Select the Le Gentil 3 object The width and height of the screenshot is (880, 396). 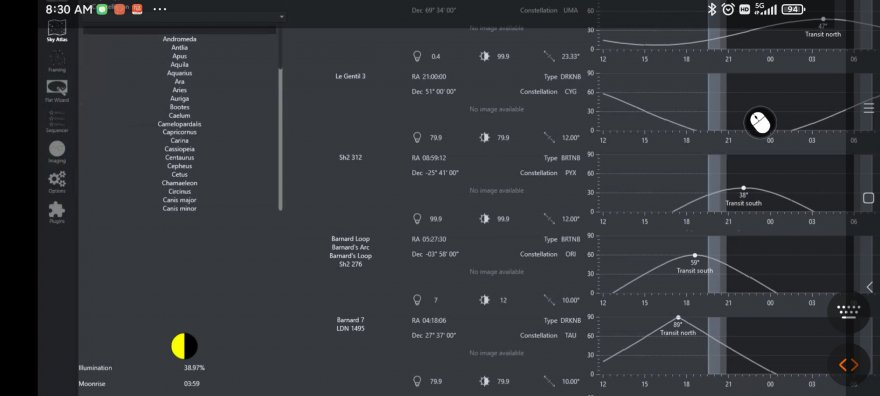click(350, 76)
